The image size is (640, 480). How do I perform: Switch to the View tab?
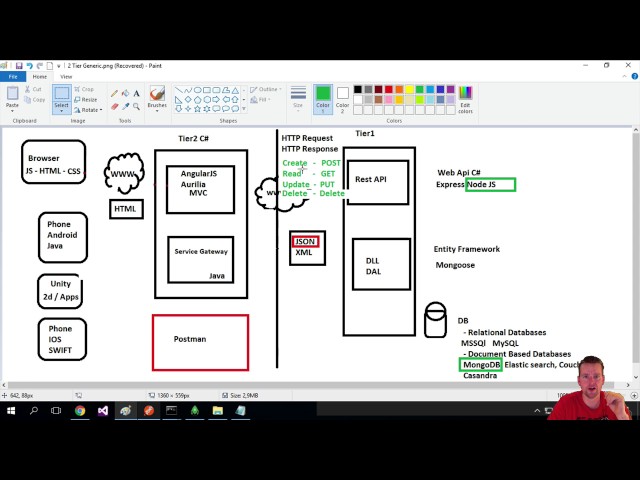tap(66, 76)
